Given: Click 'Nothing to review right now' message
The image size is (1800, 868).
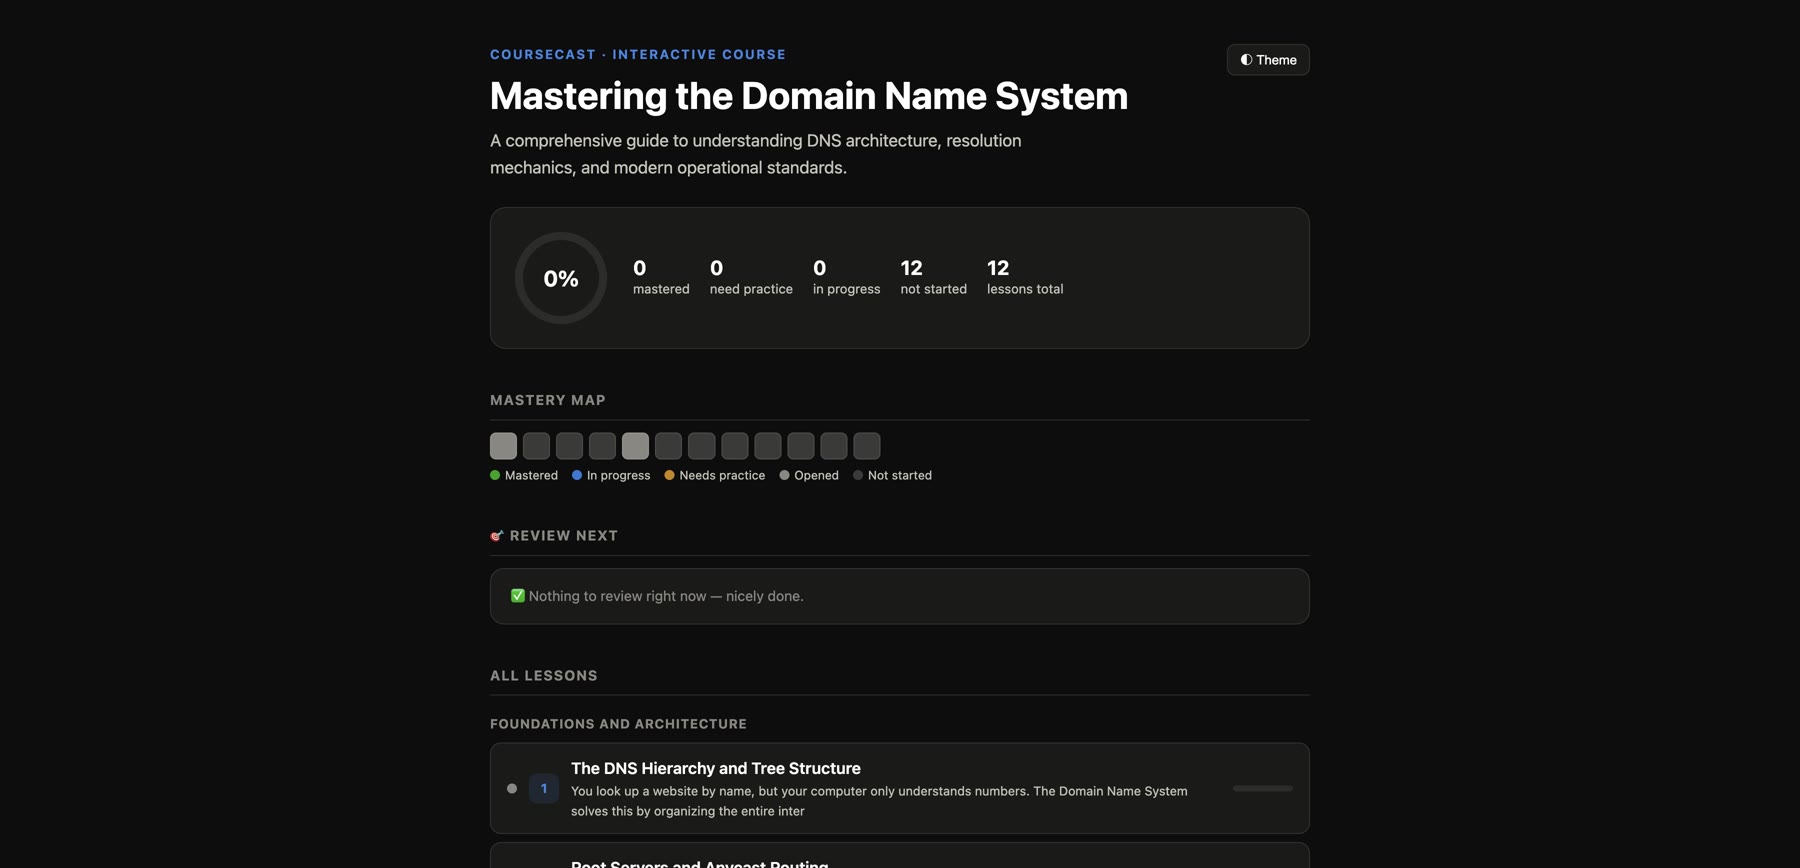Looking at the screenshot, I should point(666,596).
